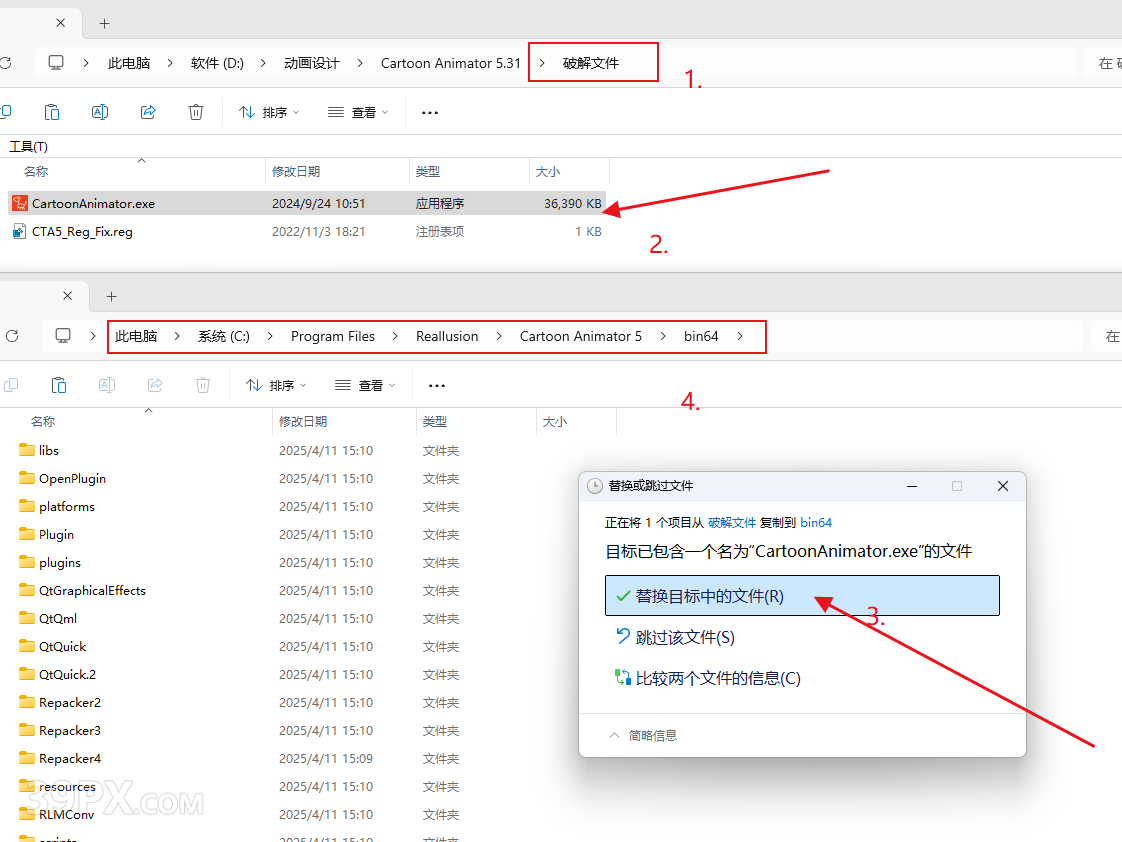Open the 工具(T) menu
Image resolution: width=1122 pixels, height=842 pixels.
click(x=28, y=147)
